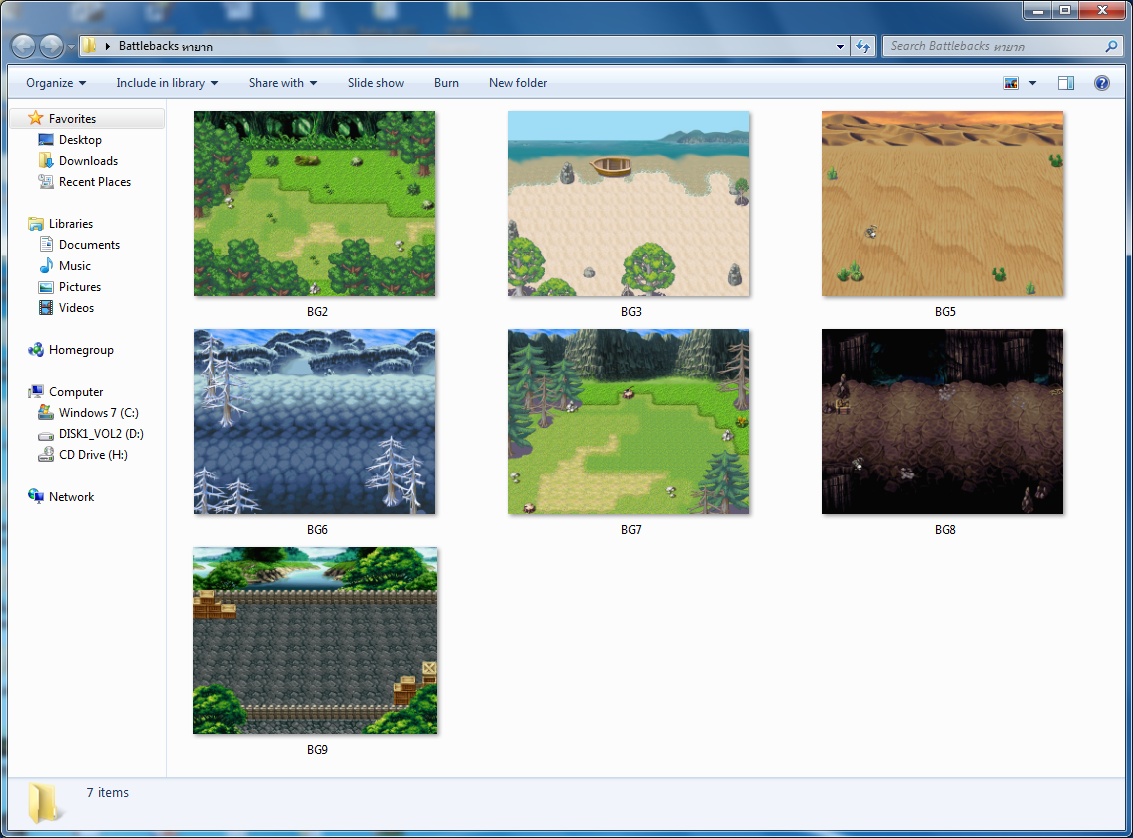Open the Organize menu
The width and height of the screenshot is (1133, 838).
pos(56,83)
